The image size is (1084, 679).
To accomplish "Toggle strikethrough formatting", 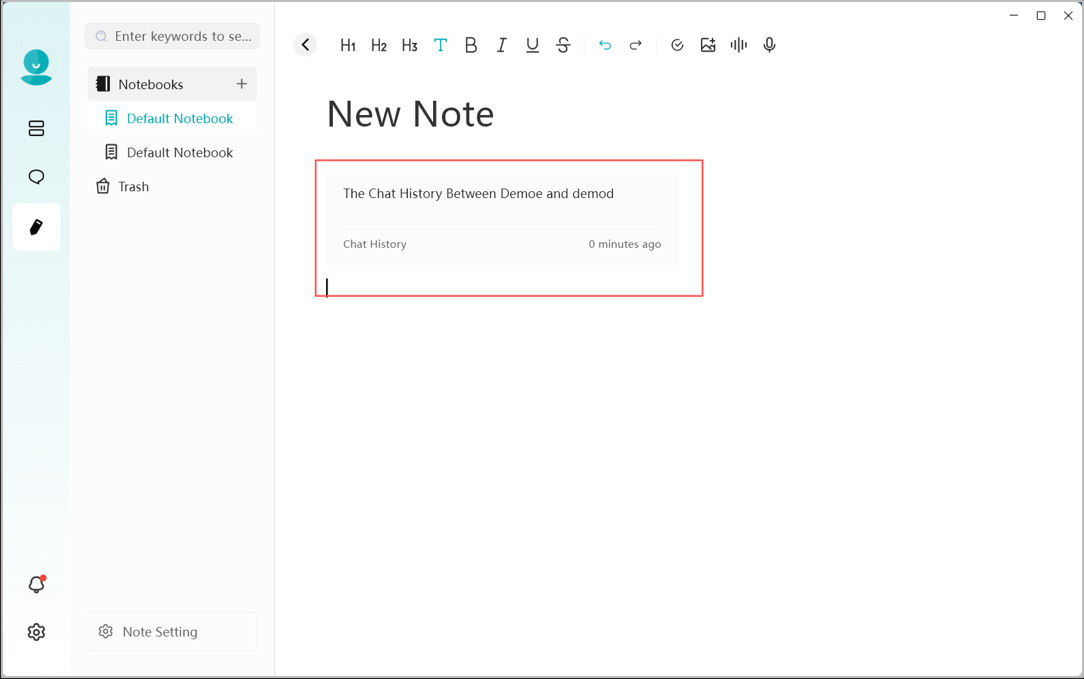I will pyautogui.click(x=563, y=46).
